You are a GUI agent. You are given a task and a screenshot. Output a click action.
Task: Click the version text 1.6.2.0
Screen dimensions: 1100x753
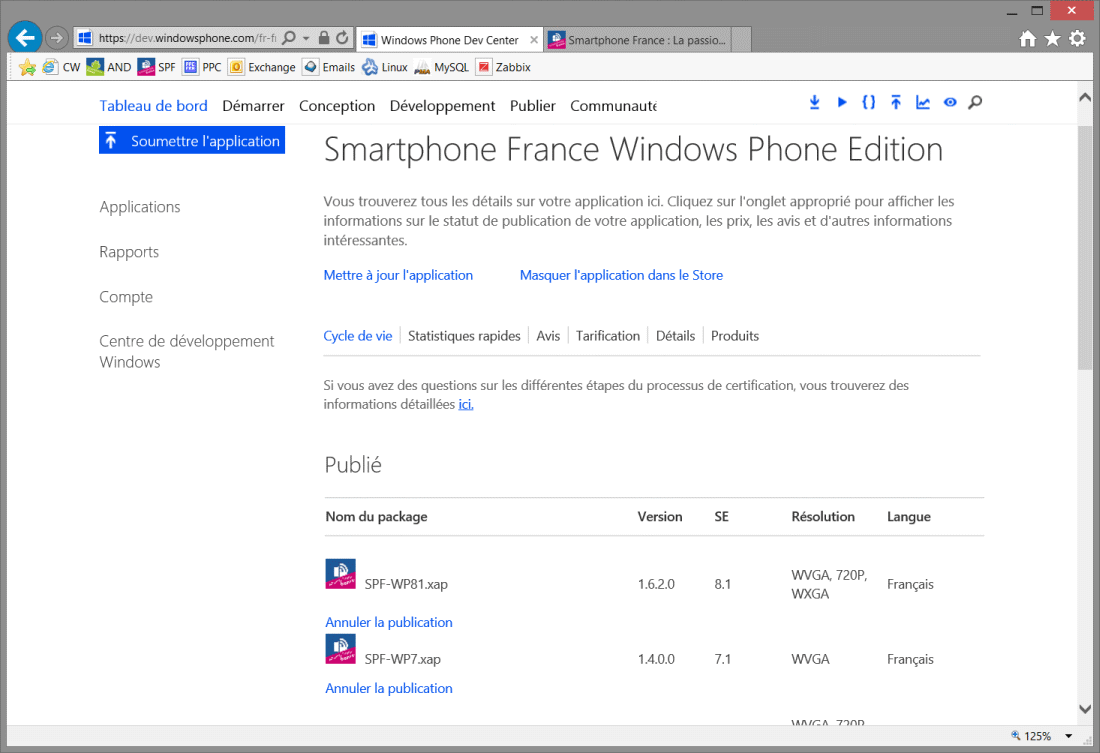tap(656, 584)
